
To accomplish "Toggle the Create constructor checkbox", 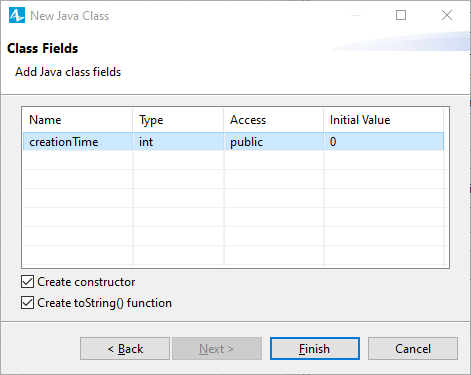I will point(27,282).
